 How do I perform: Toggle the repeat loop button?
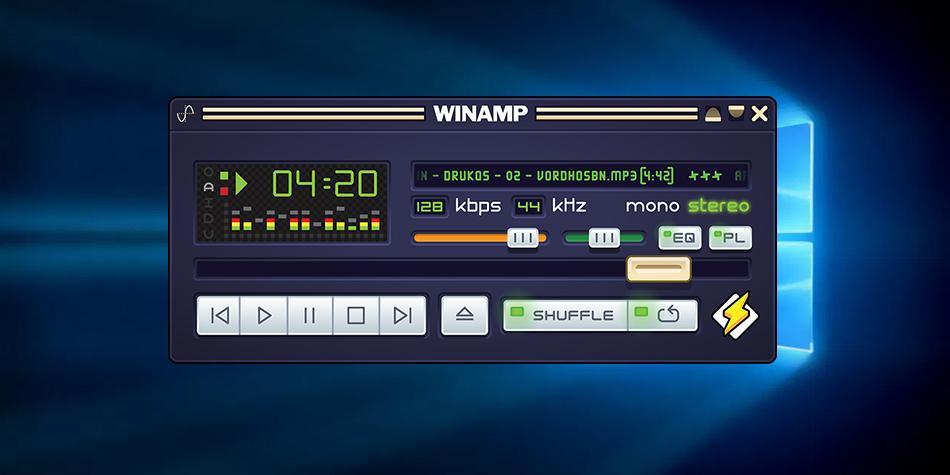pos(663,315)
